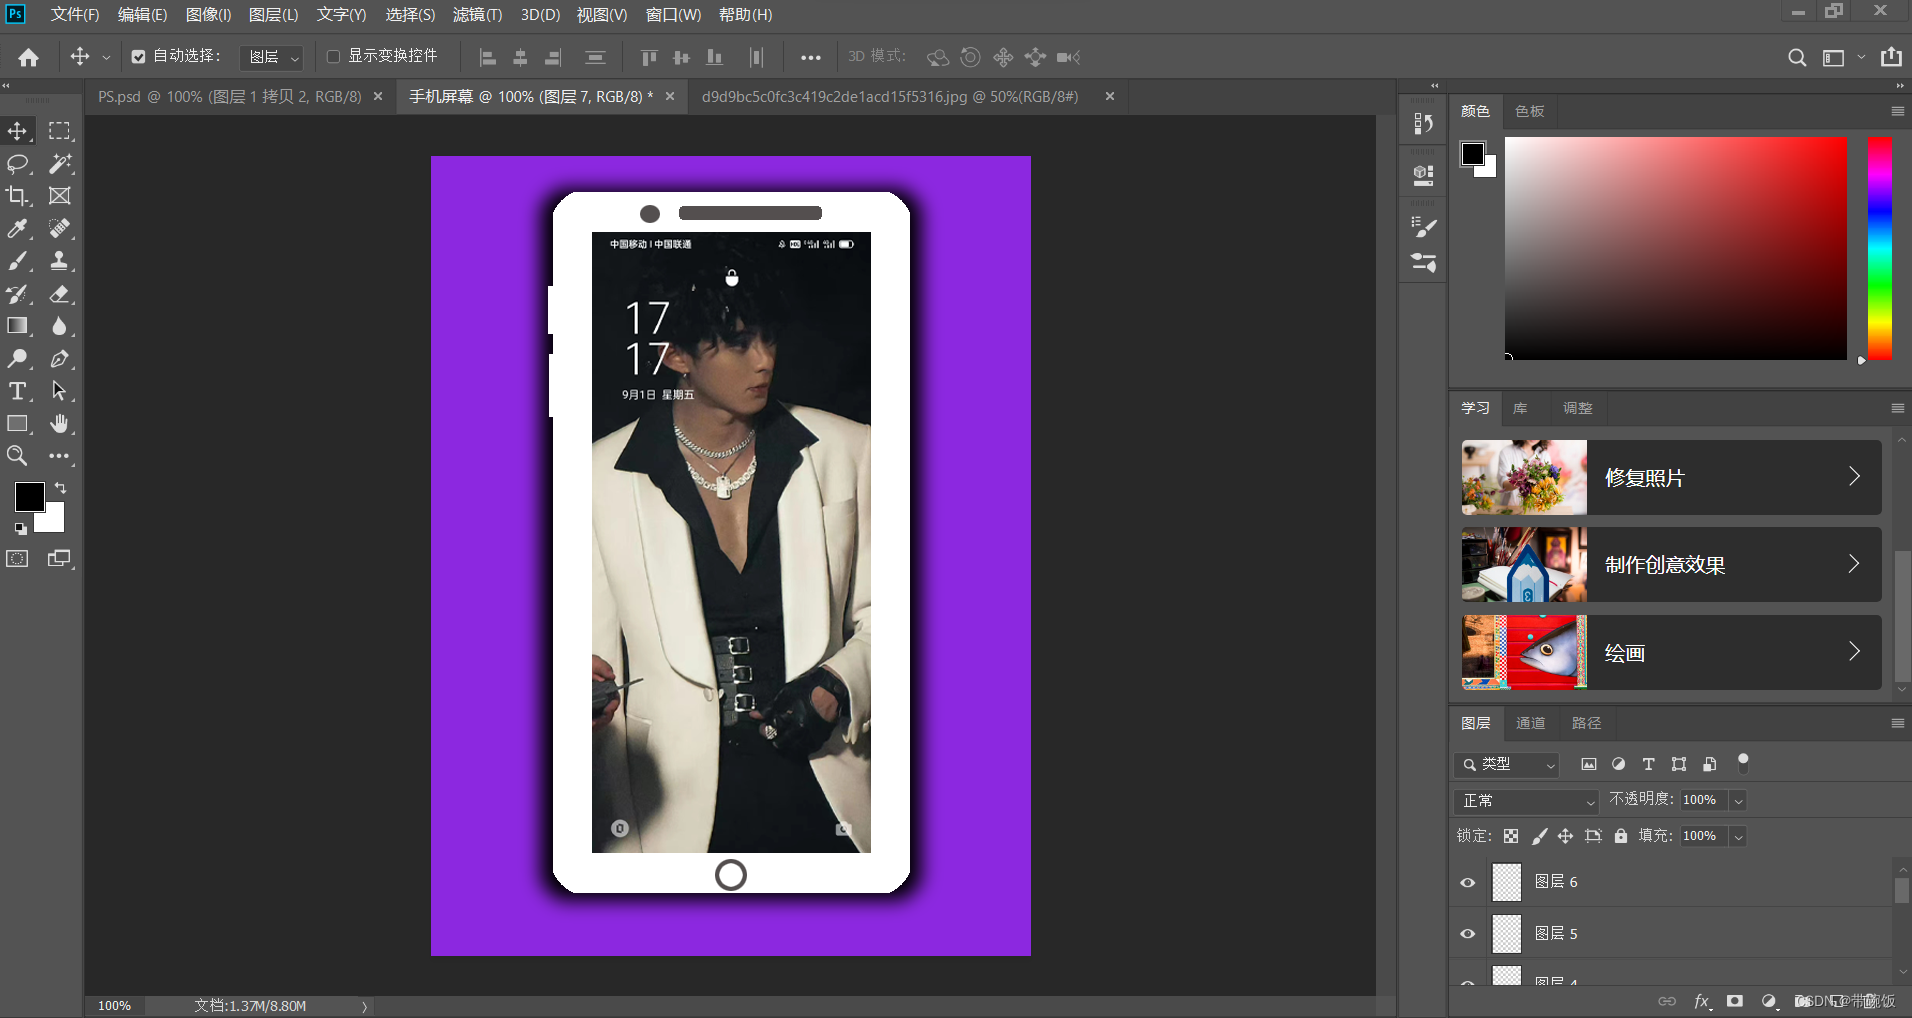Choose the Zoom tool in toolbox
1912x1018 pixels.
[18, 456]
